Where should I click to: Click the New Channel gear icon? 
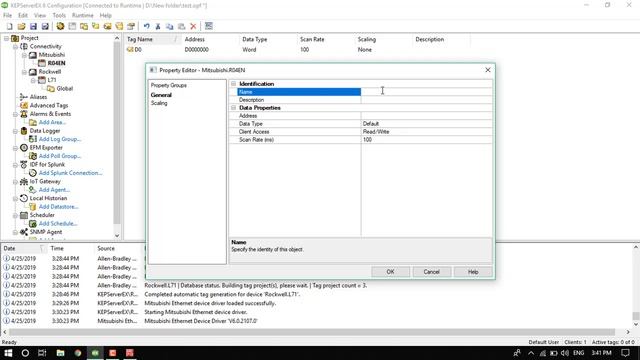(x=60, y=26)
